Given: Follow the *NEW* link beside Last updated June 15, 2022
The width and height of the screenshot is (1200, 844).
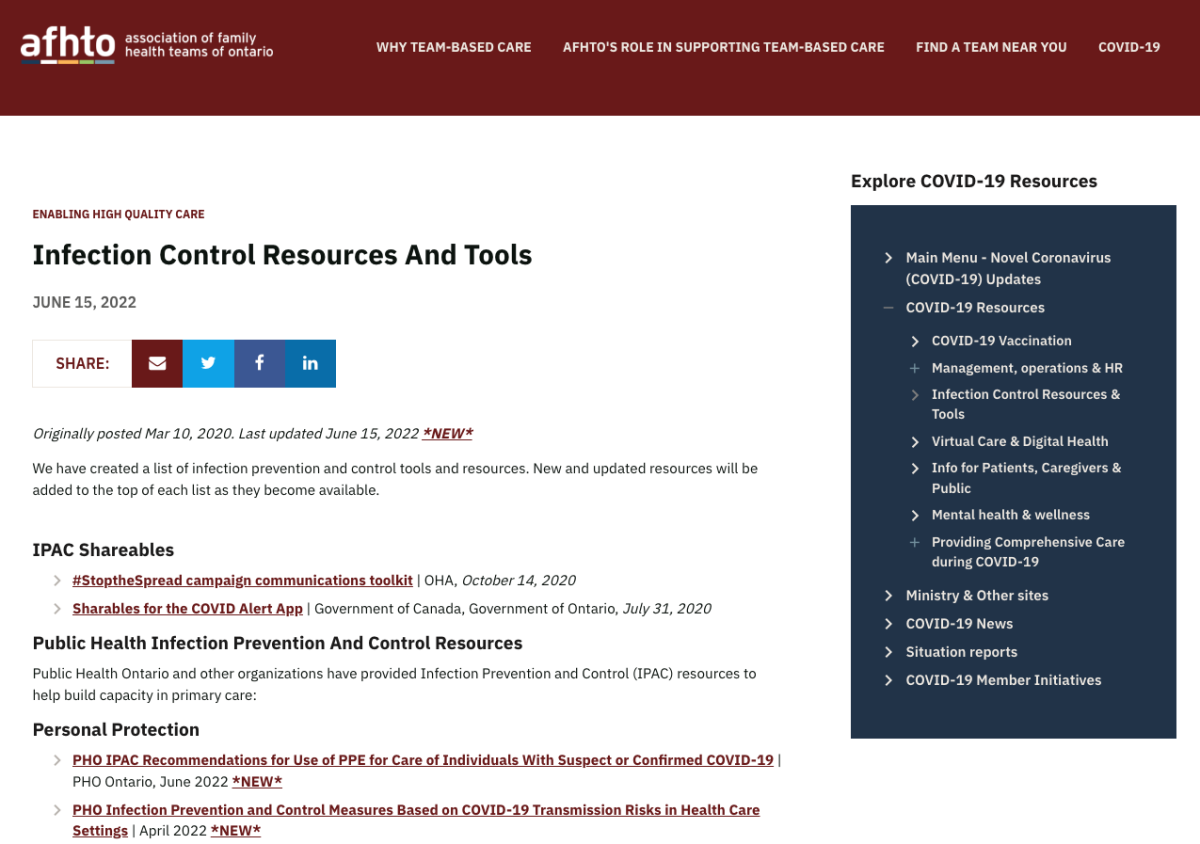Looking at the screenshot, I should [448, 433].
